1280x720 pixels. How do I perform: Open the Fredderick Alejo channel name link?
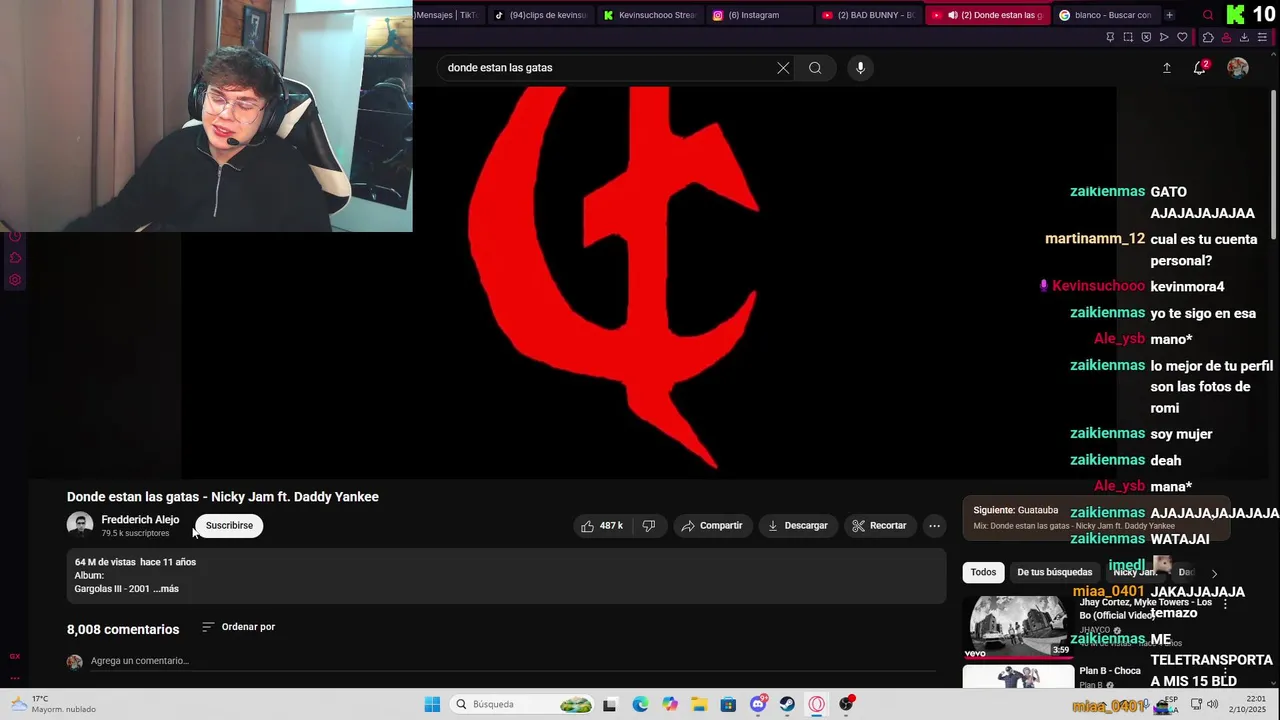[x=140, y=520]
